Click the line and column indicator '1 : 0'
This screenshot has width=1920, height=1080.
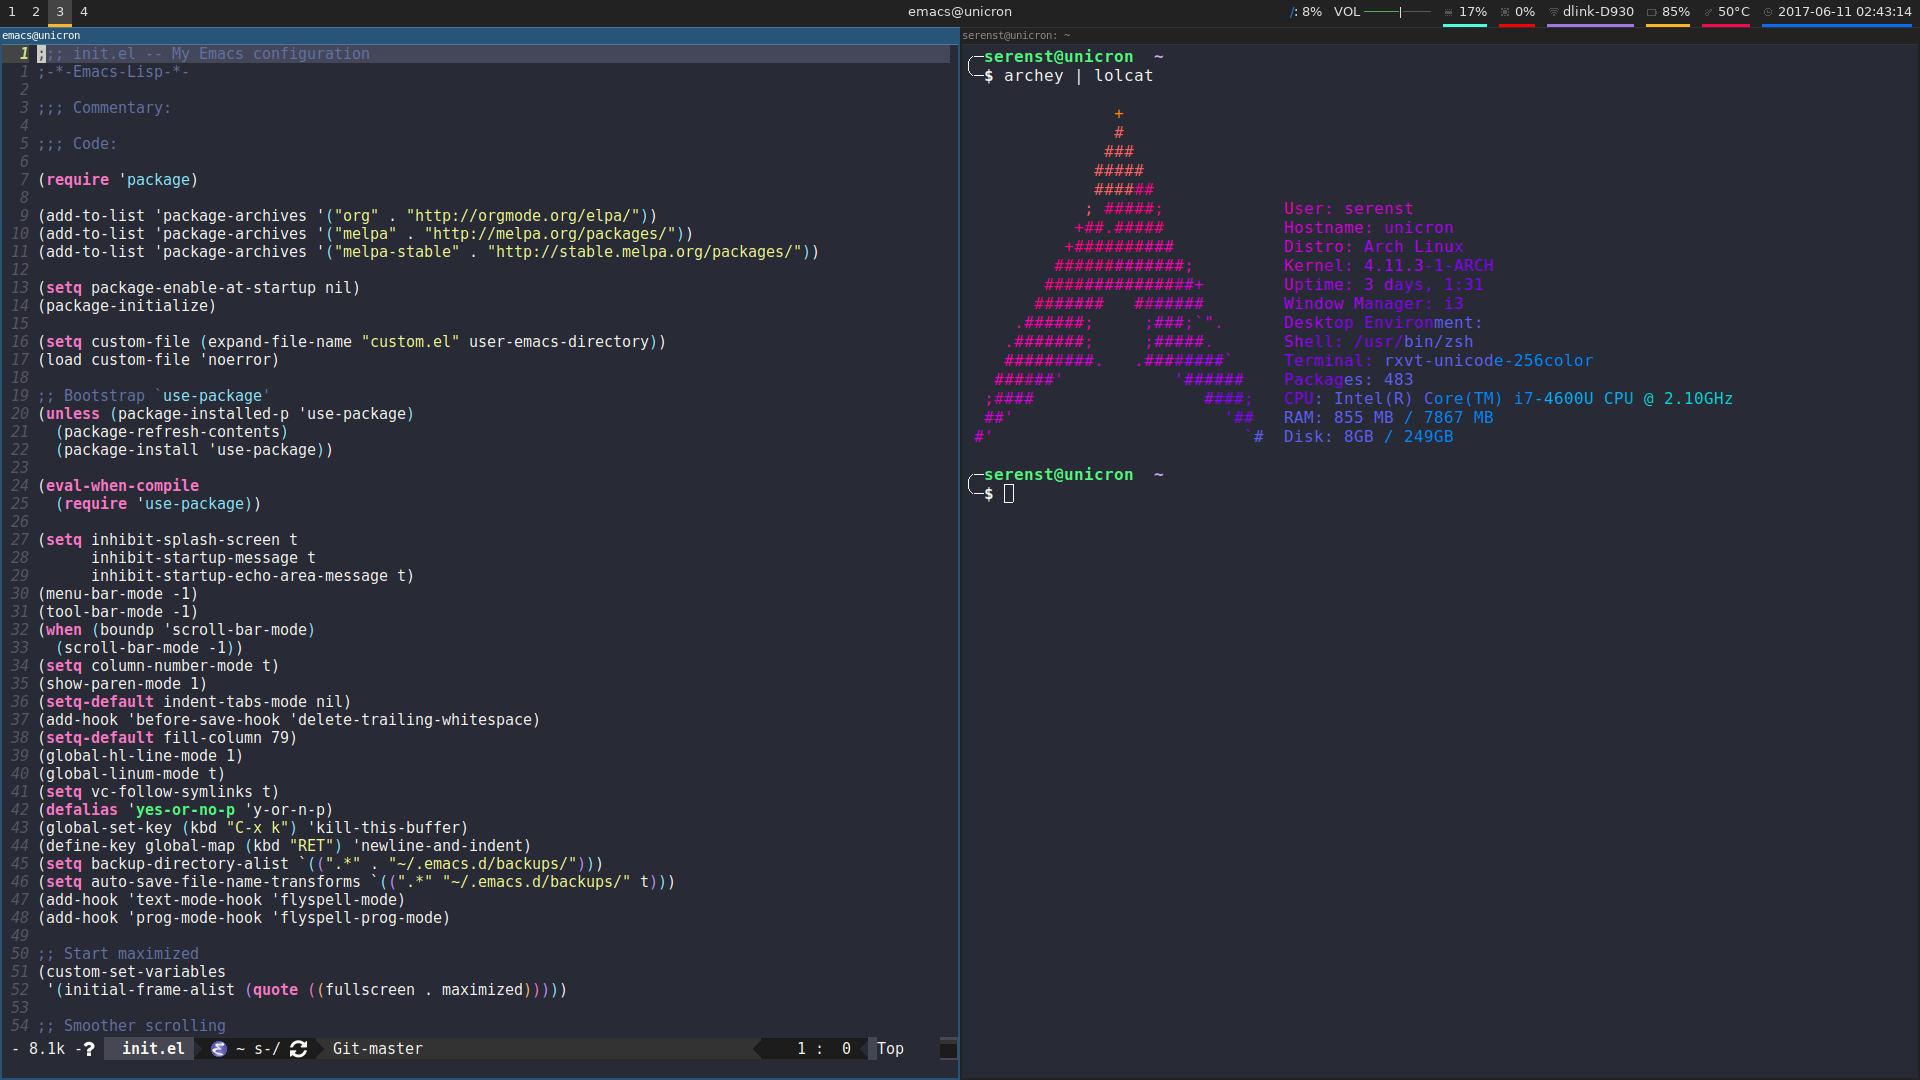pyautogui.click(x=824, y=1049)
